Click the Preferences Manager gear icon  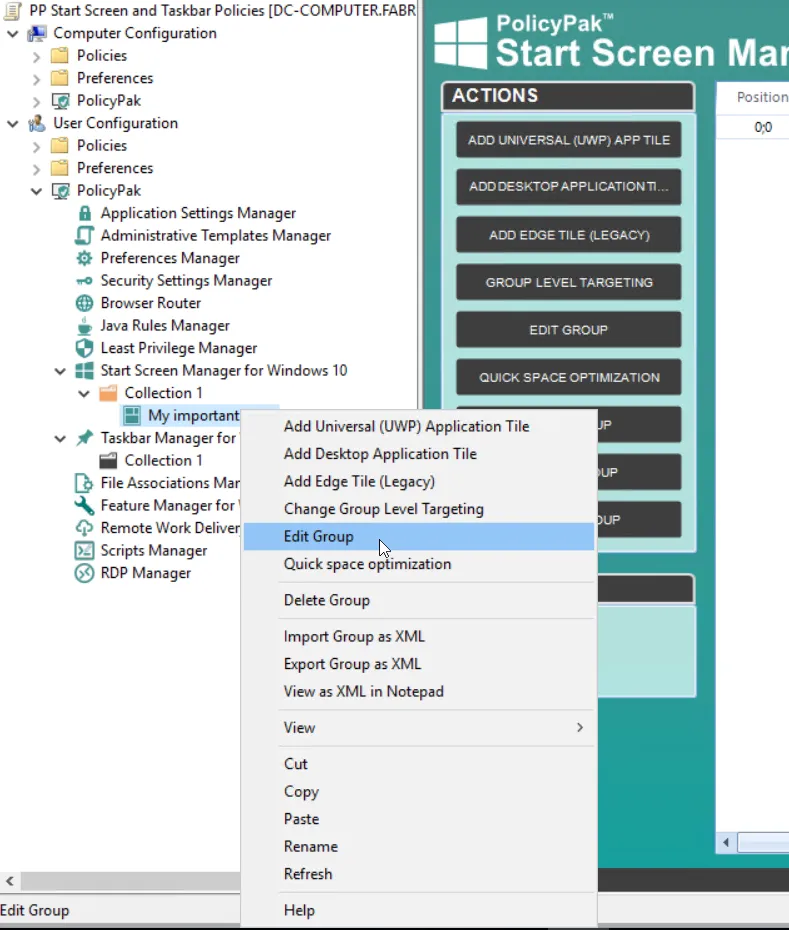click(84, 258)
